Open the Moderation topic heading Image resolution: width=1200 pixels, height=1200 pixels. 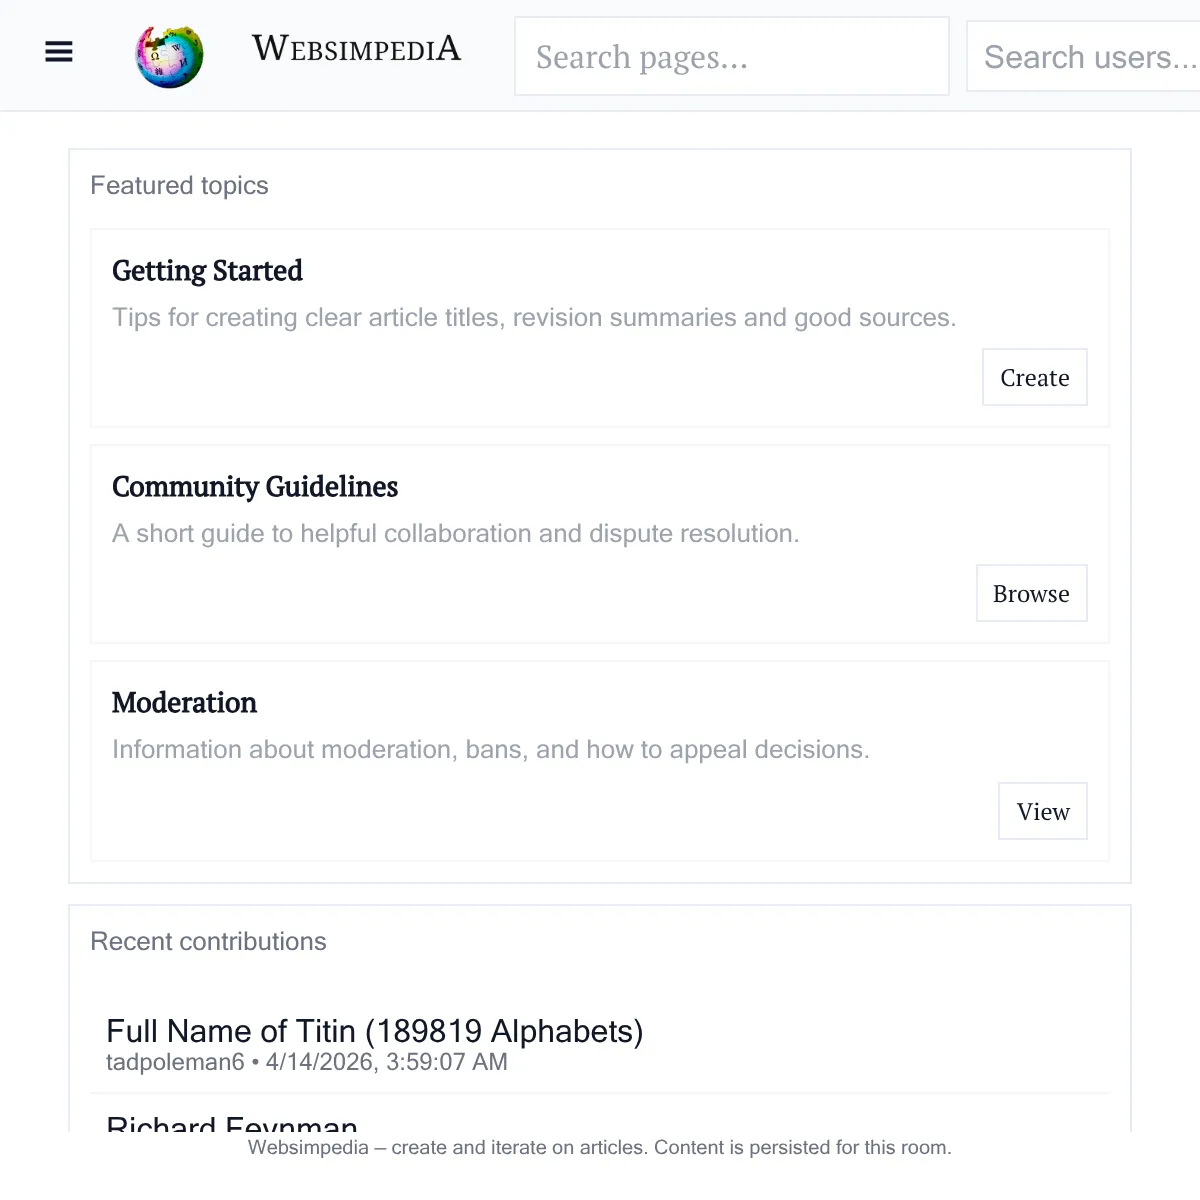tap(184, 703)
